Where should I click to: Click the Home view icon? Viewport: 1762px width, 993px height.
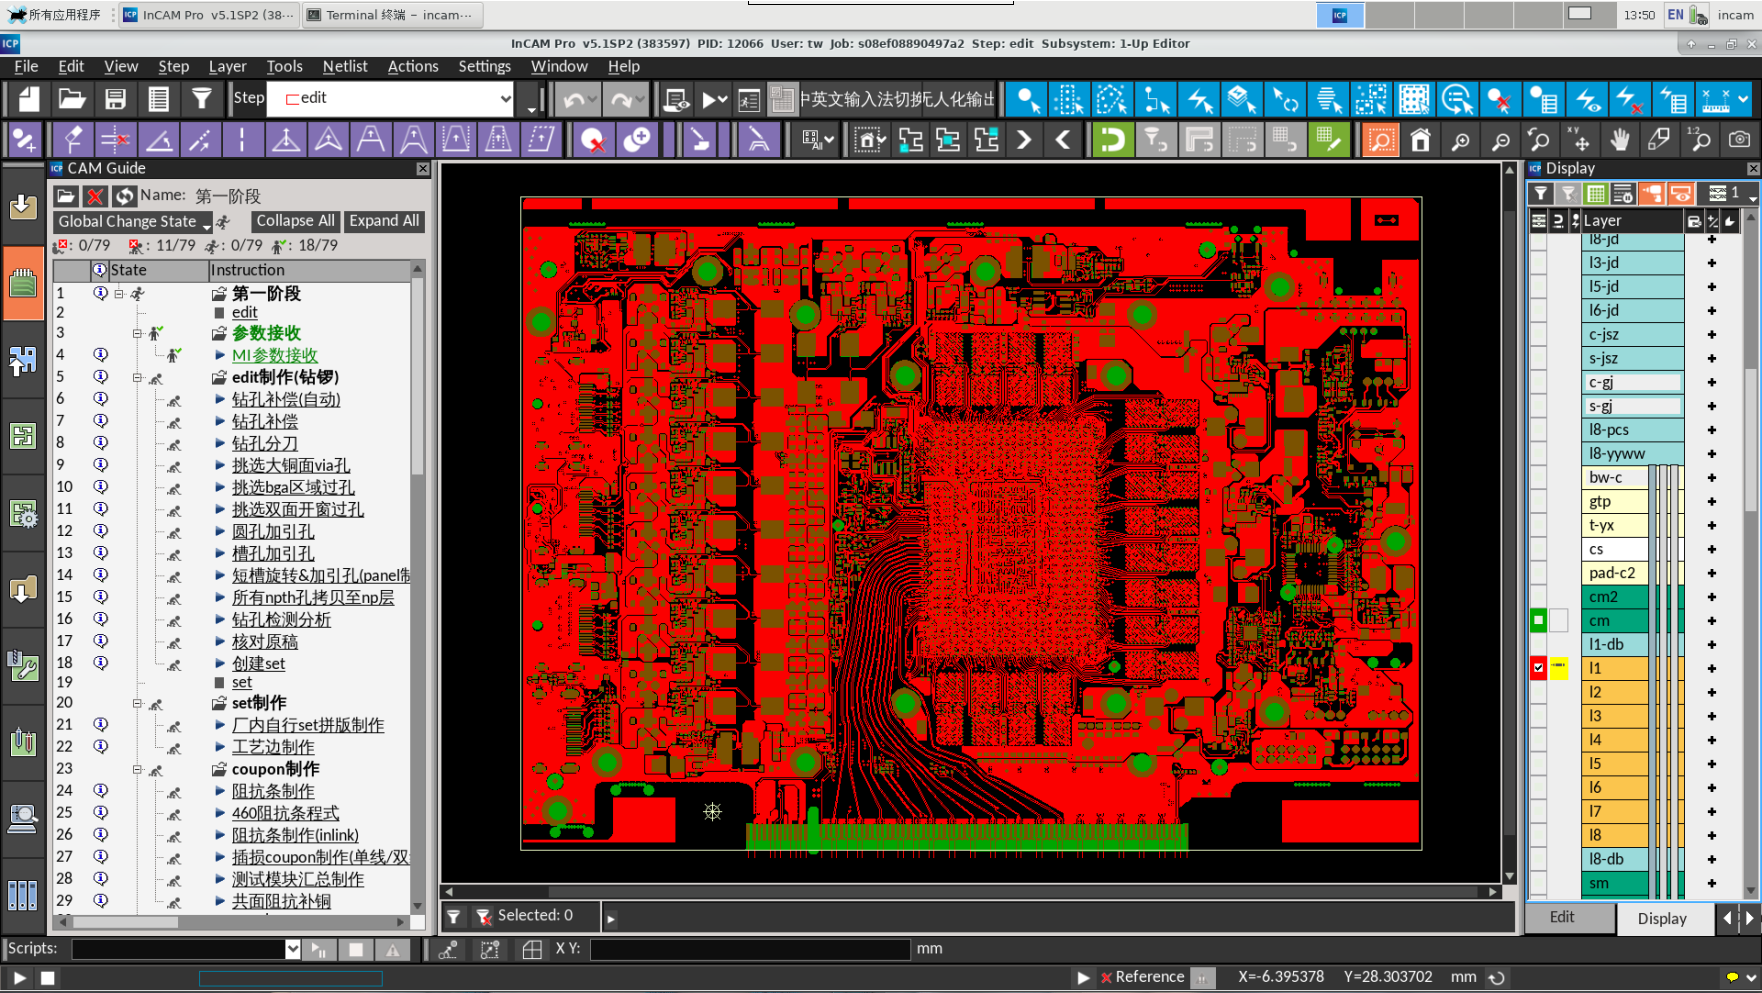point(1420,140)
